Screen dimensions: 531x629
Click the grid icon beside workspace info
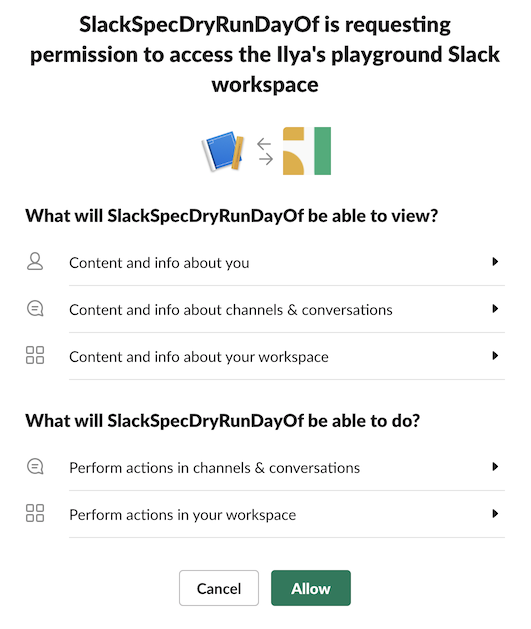(x=35, y=355)
